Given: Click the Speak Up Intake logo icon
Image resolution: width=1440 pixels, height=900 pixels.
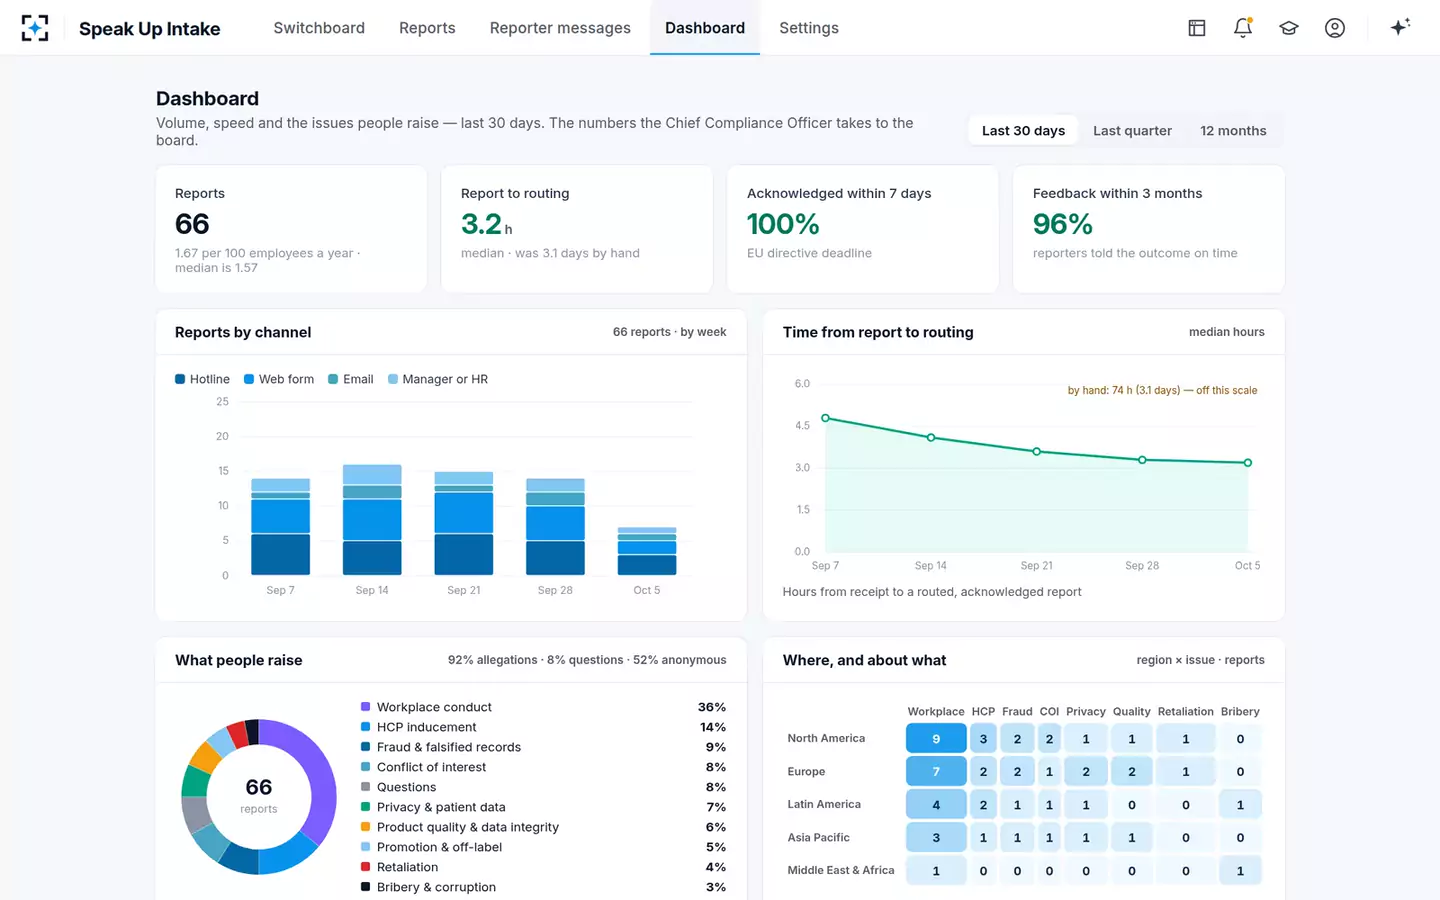Looking at the screenshot, I should [35, 28].
